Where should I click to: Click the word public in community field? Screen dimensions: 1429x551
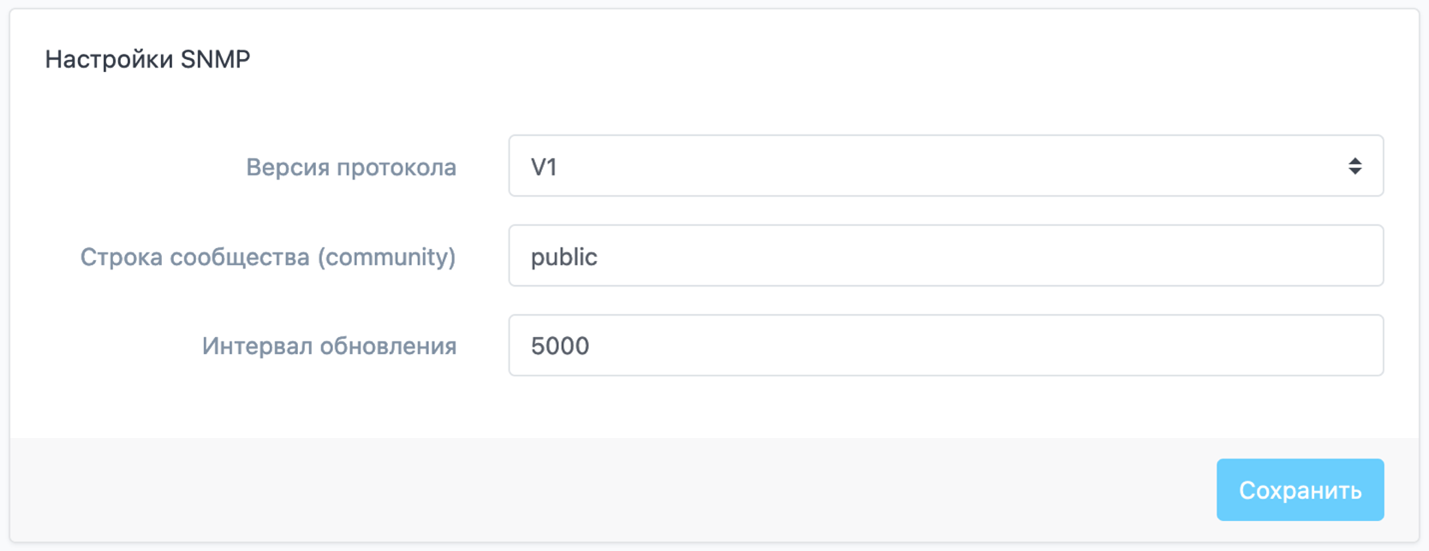point(564,257)
